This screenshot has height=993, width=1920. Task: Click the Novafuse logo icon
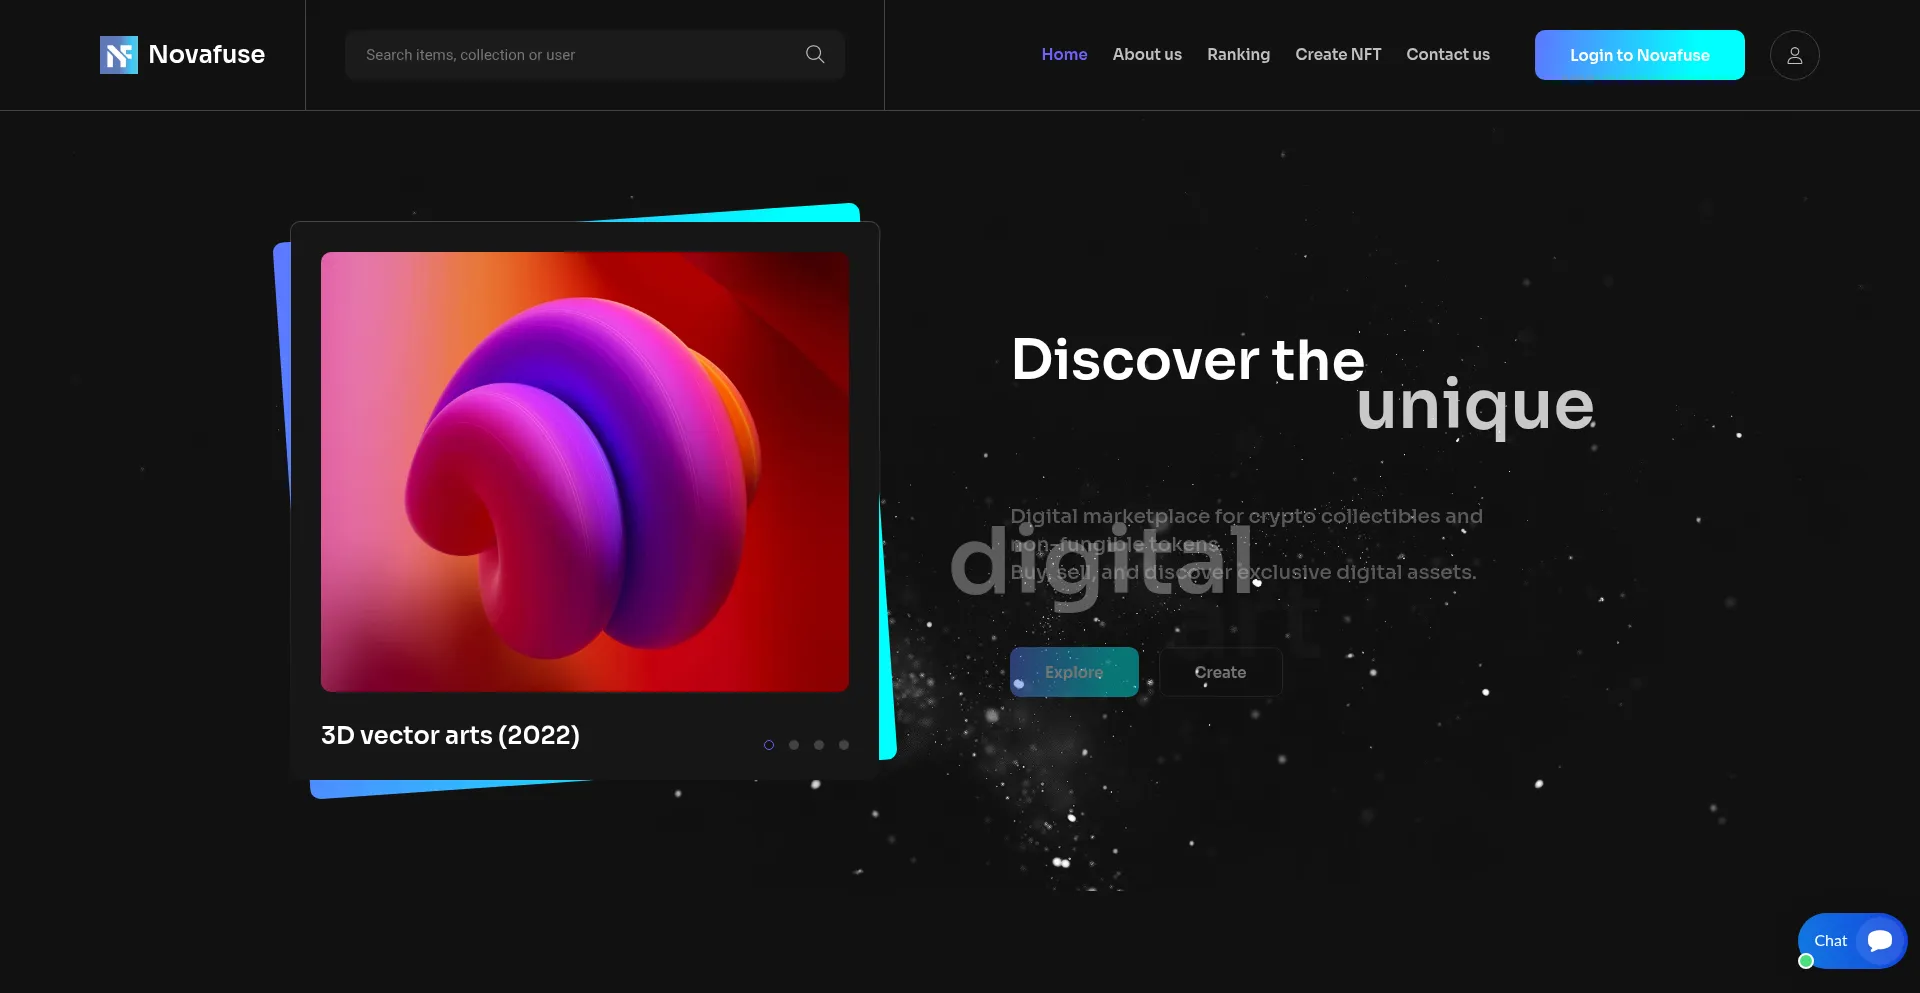coord(119,55)
